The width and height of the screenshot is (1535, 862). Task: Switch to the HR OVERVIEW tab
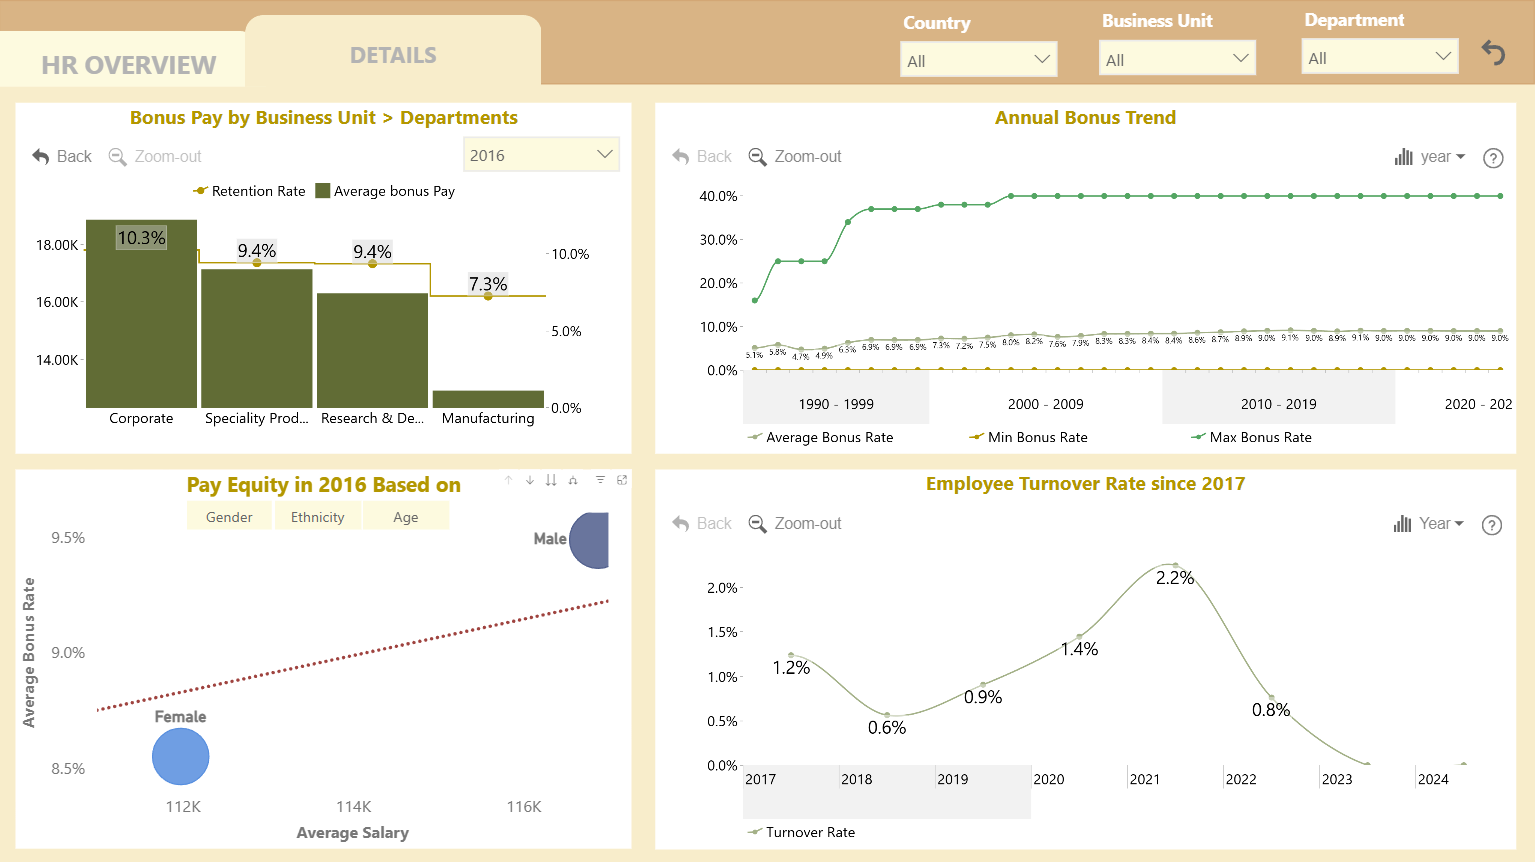128,65
